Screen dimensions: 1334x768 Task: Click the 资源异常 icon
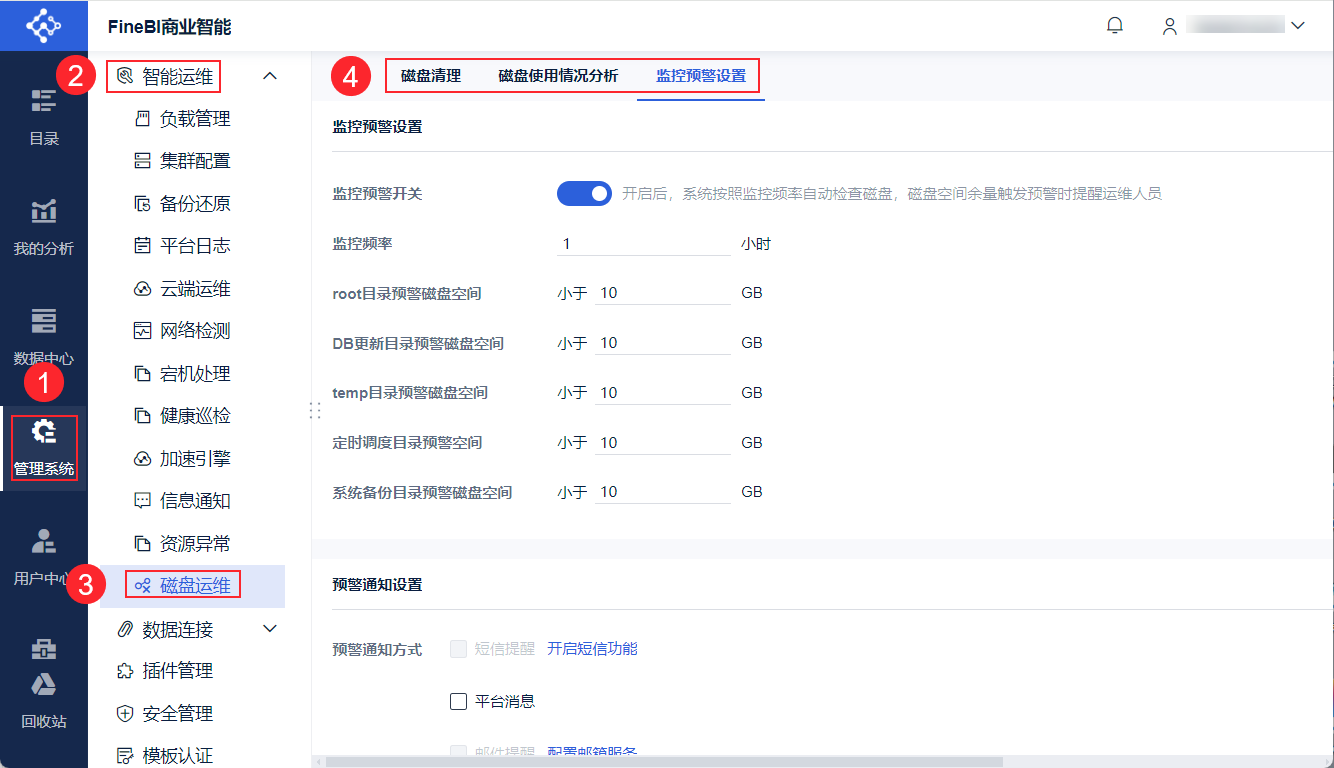click(142, 544)
